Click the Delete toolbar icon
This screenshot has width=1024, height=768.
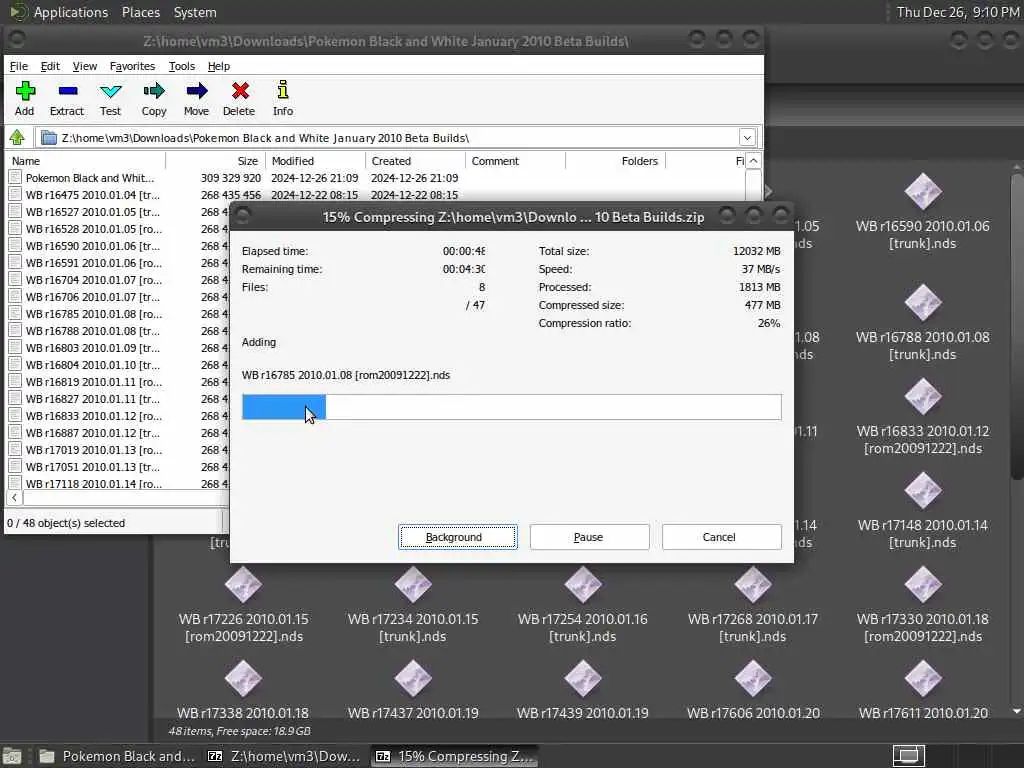click(x=239, y=98)
